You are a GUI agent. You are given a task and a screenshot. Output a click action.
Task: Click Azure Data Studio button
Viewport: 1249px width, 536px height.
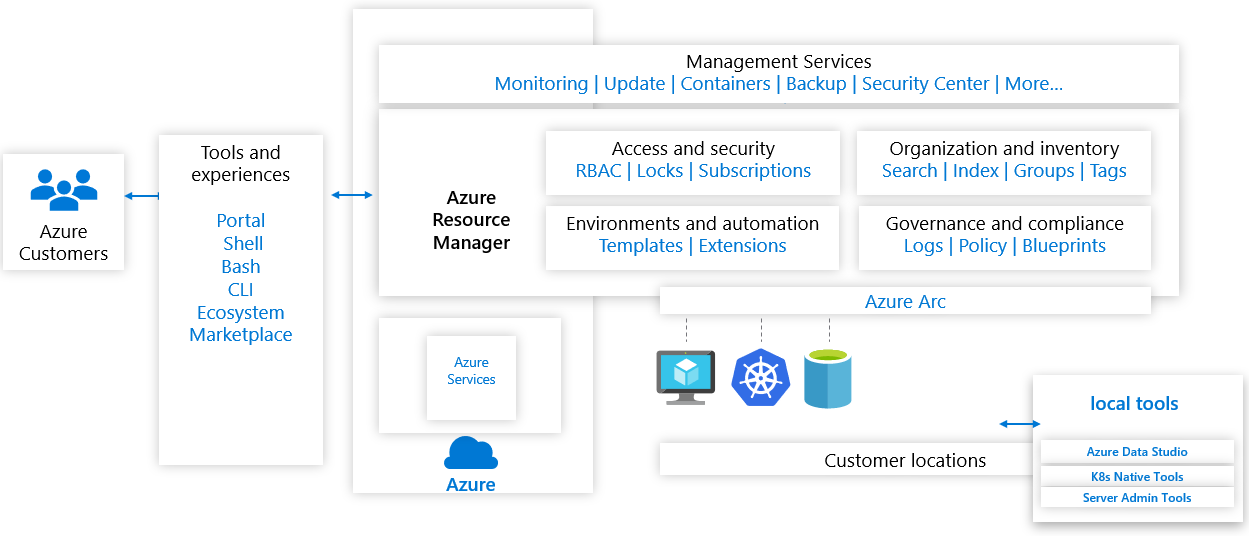[1137, 452]
